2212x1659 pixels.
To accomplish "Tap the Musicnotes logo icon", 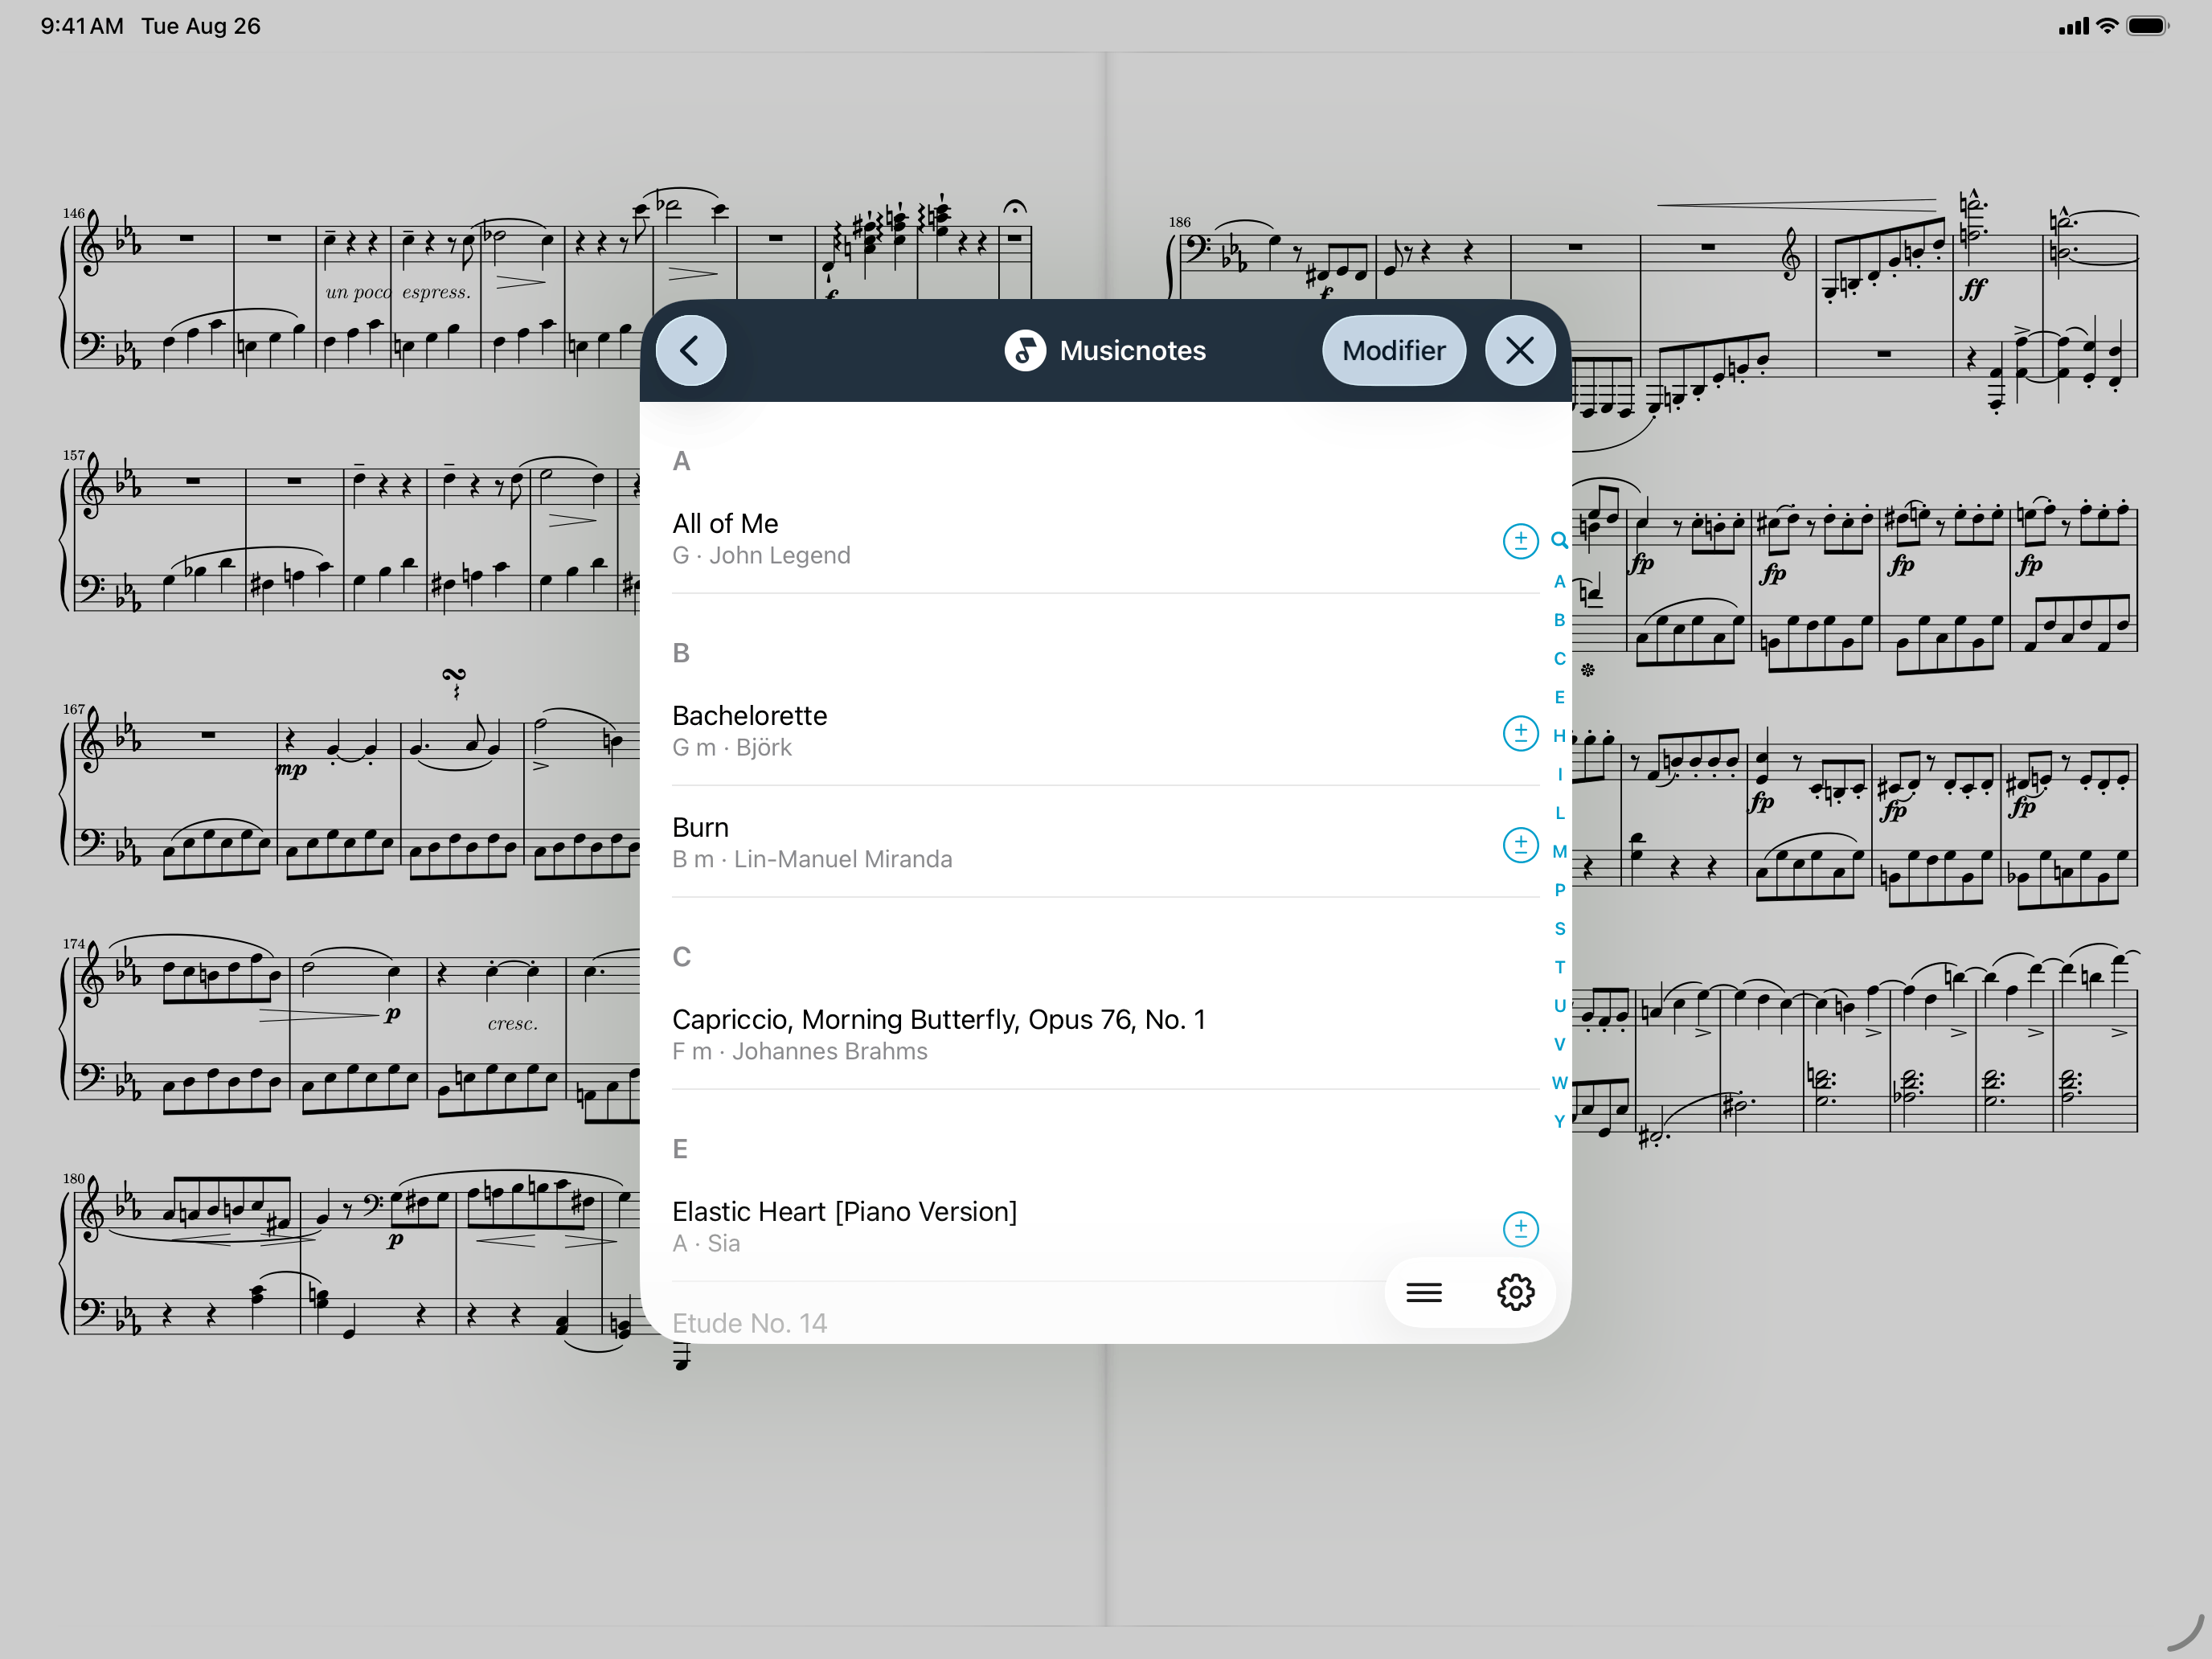I will (1024, 351).
